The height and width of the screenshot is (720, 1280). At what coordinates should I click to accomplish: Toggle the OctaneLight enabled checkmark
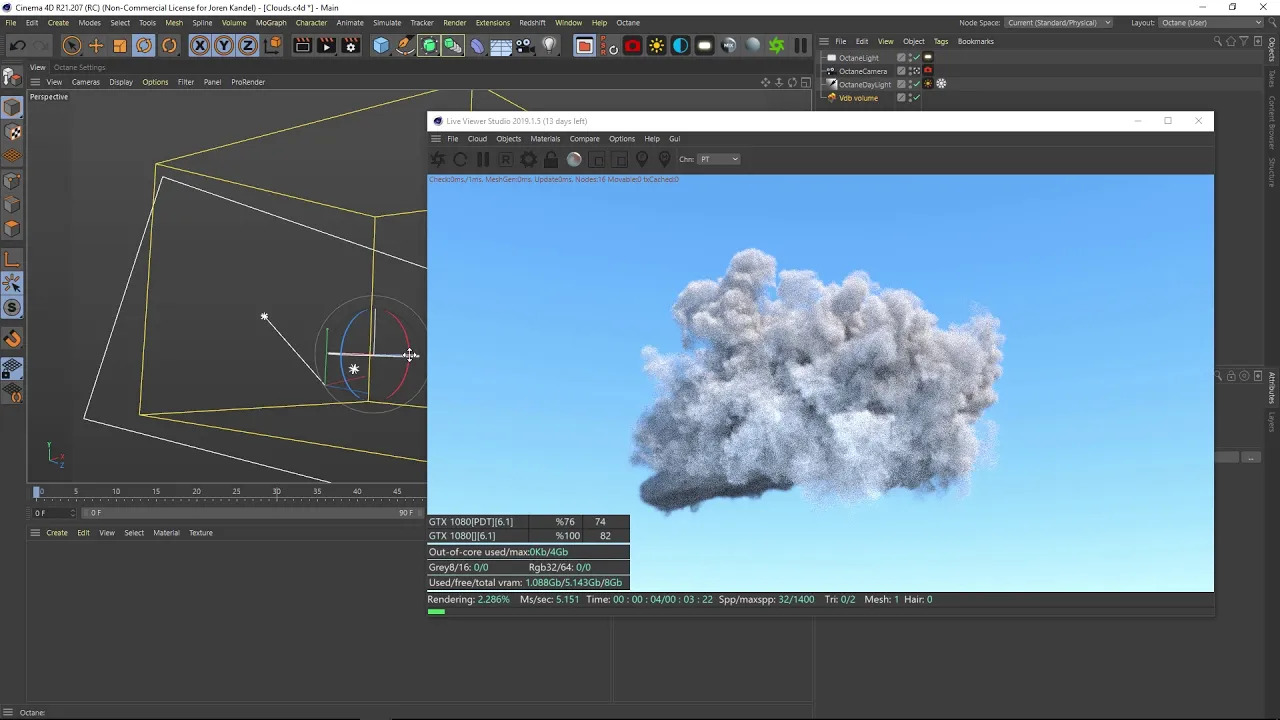coord(916,58)
